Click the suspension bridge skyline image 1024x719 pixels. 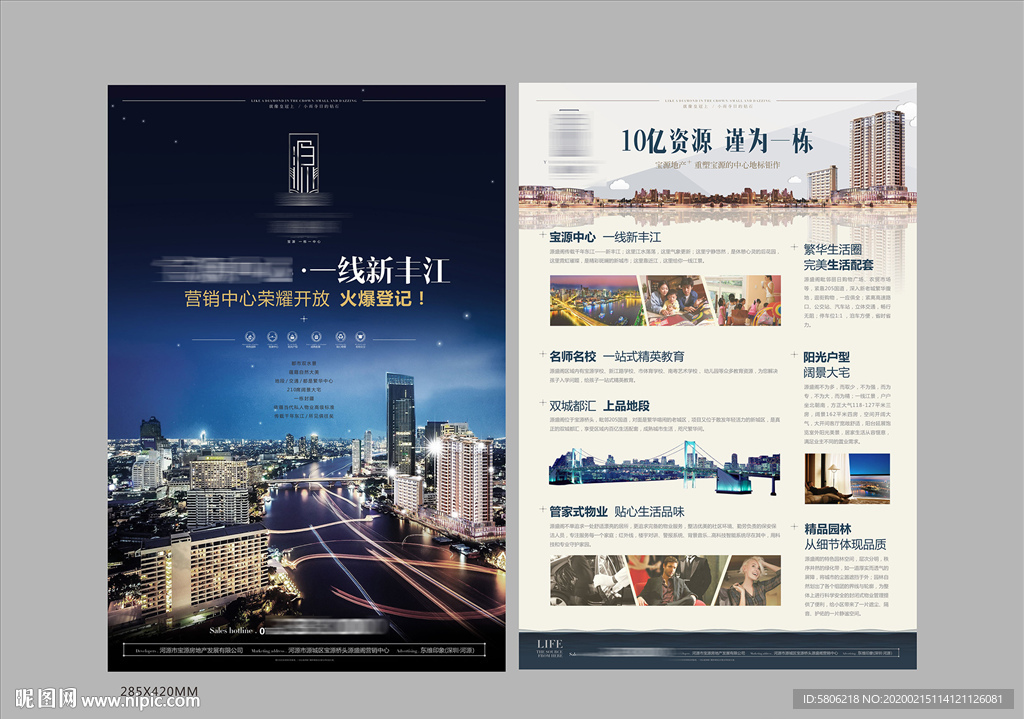[665, 467]
